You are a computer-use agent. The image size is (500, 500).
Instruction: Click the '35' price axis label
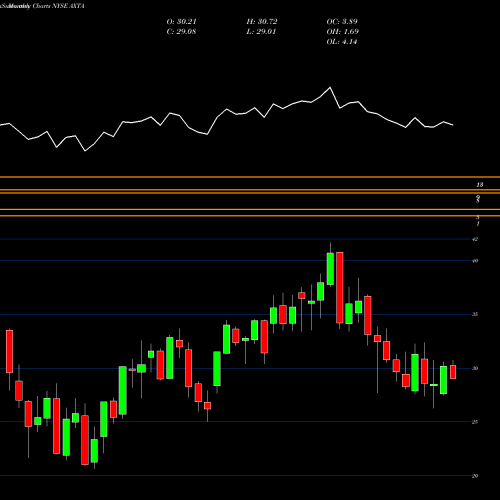click(475, 314)
